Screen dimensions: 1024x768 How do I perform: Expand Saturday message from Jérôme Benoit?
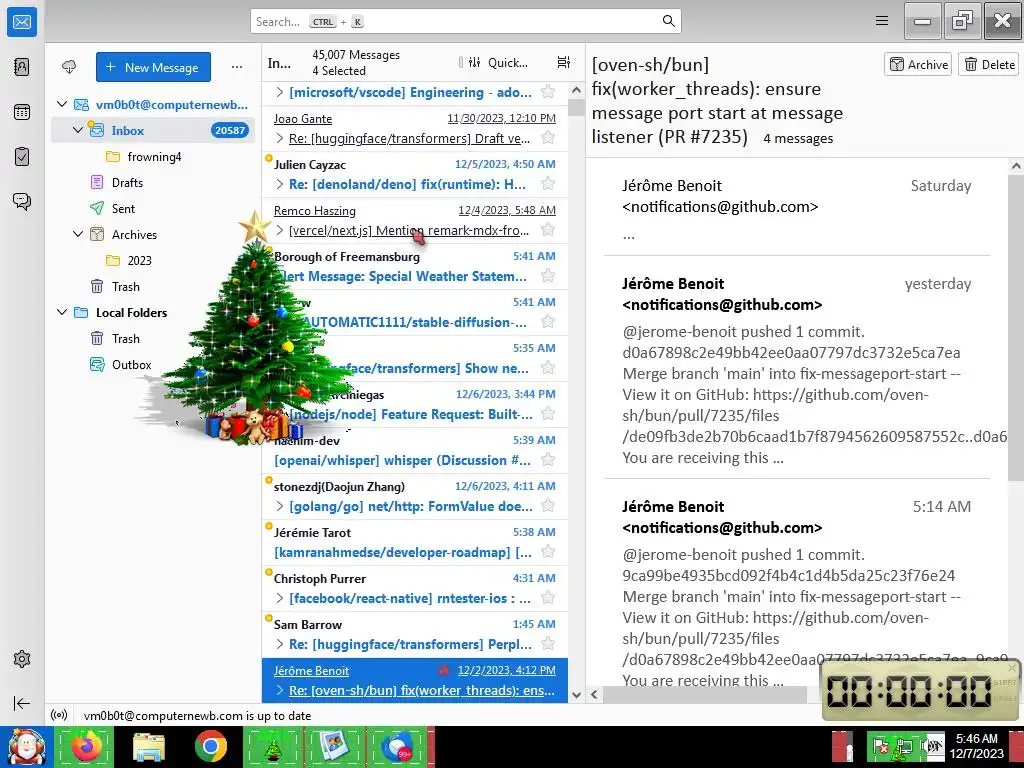click(797, 210)
